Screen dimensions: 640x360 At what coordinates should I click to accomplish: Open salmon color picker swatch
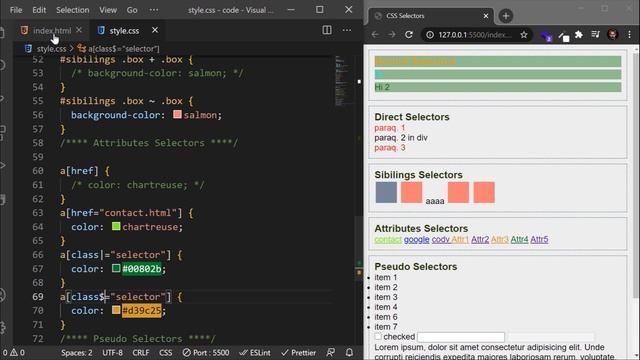coord(177,115)
